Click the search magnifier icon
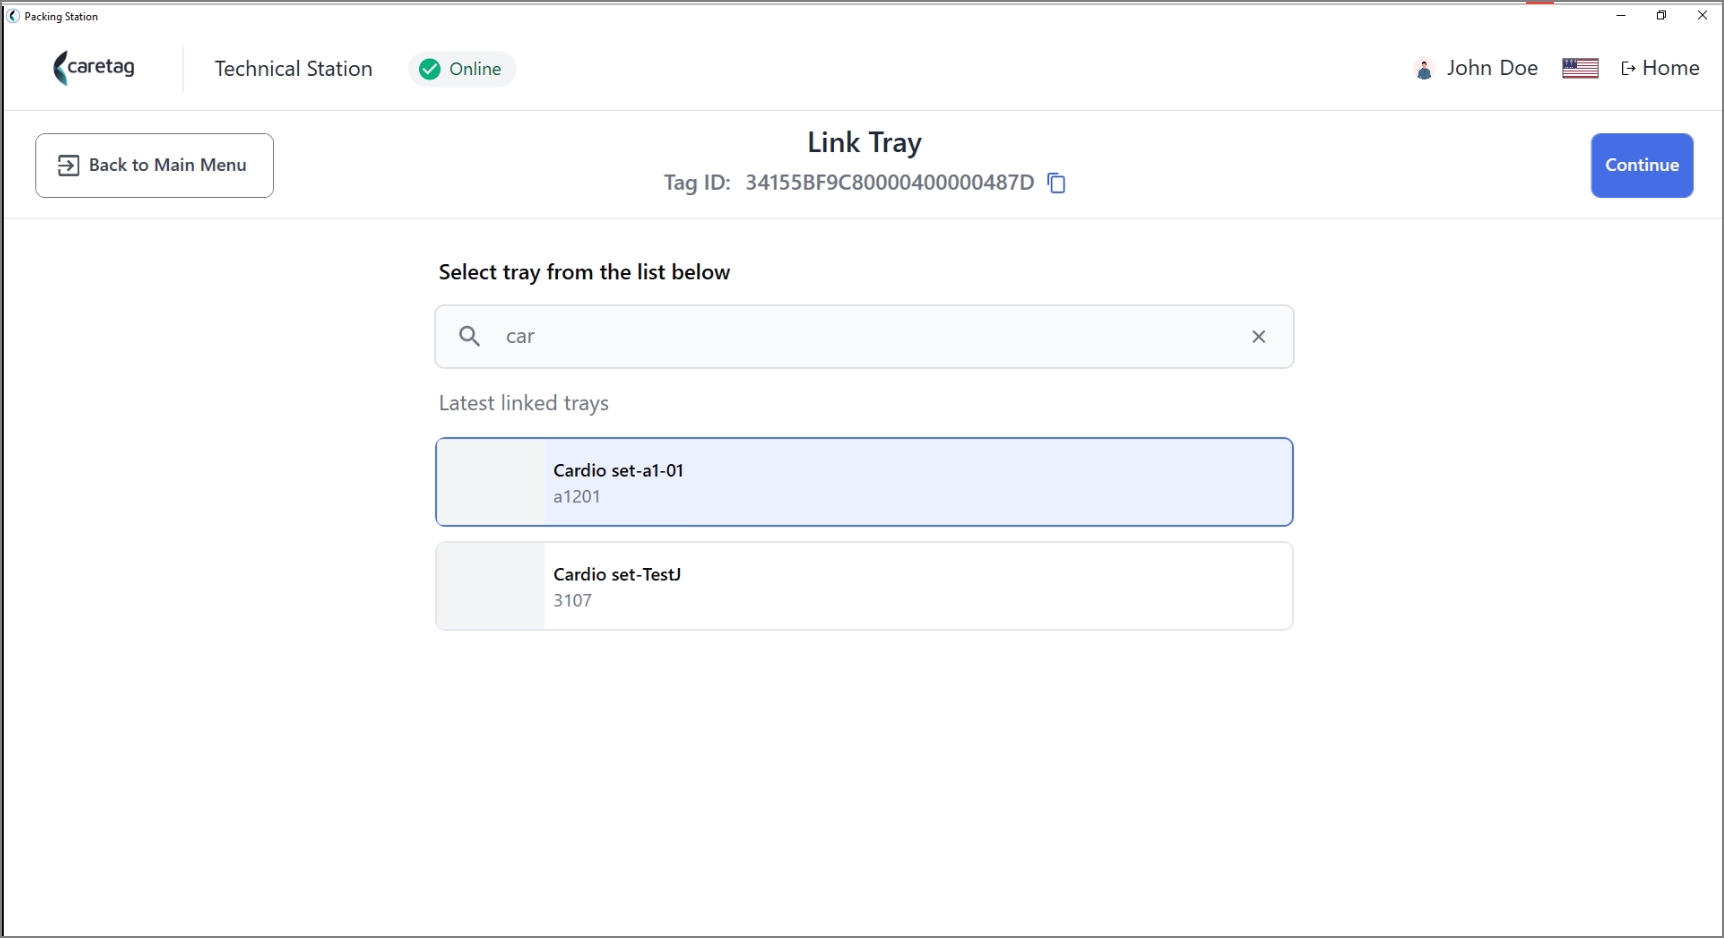The width and height of the screenshot is (1724, 938). (469, 336)
